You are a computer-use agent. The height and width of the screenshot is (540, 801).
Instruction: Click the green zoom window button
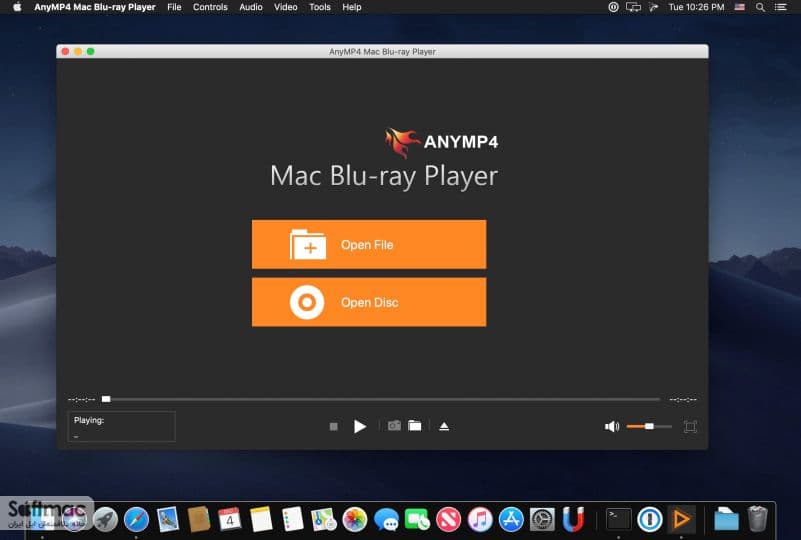pyautogui.click(x=90, y=51)
